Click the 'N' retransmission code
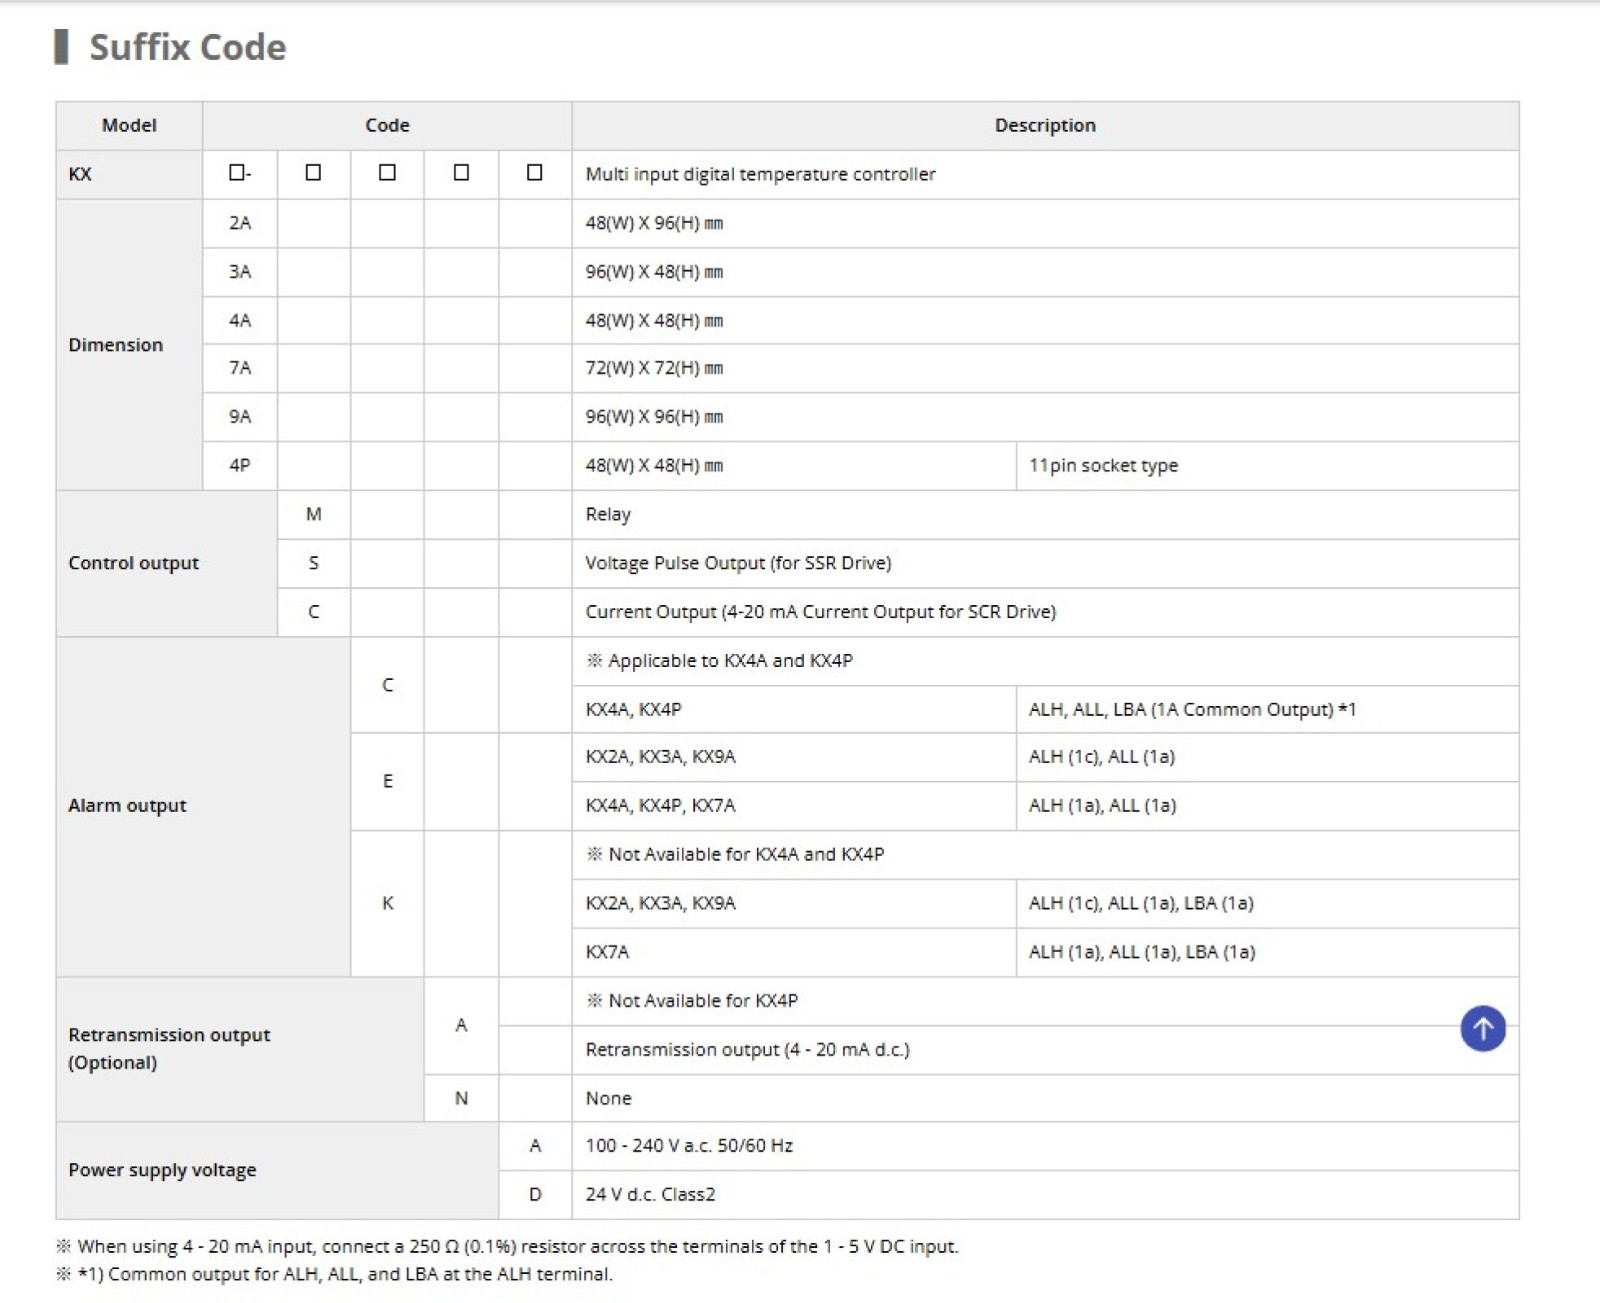Screen dimensions: 1600x1303 (461, 1098)
